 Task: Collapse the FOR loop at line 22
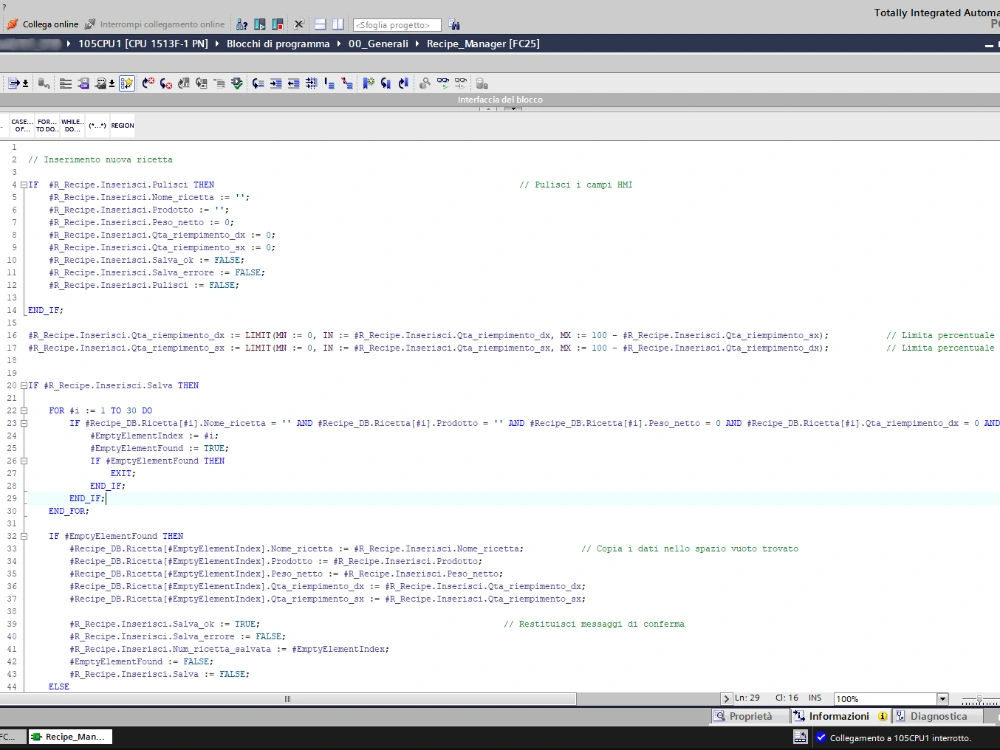tap(24, 411)
